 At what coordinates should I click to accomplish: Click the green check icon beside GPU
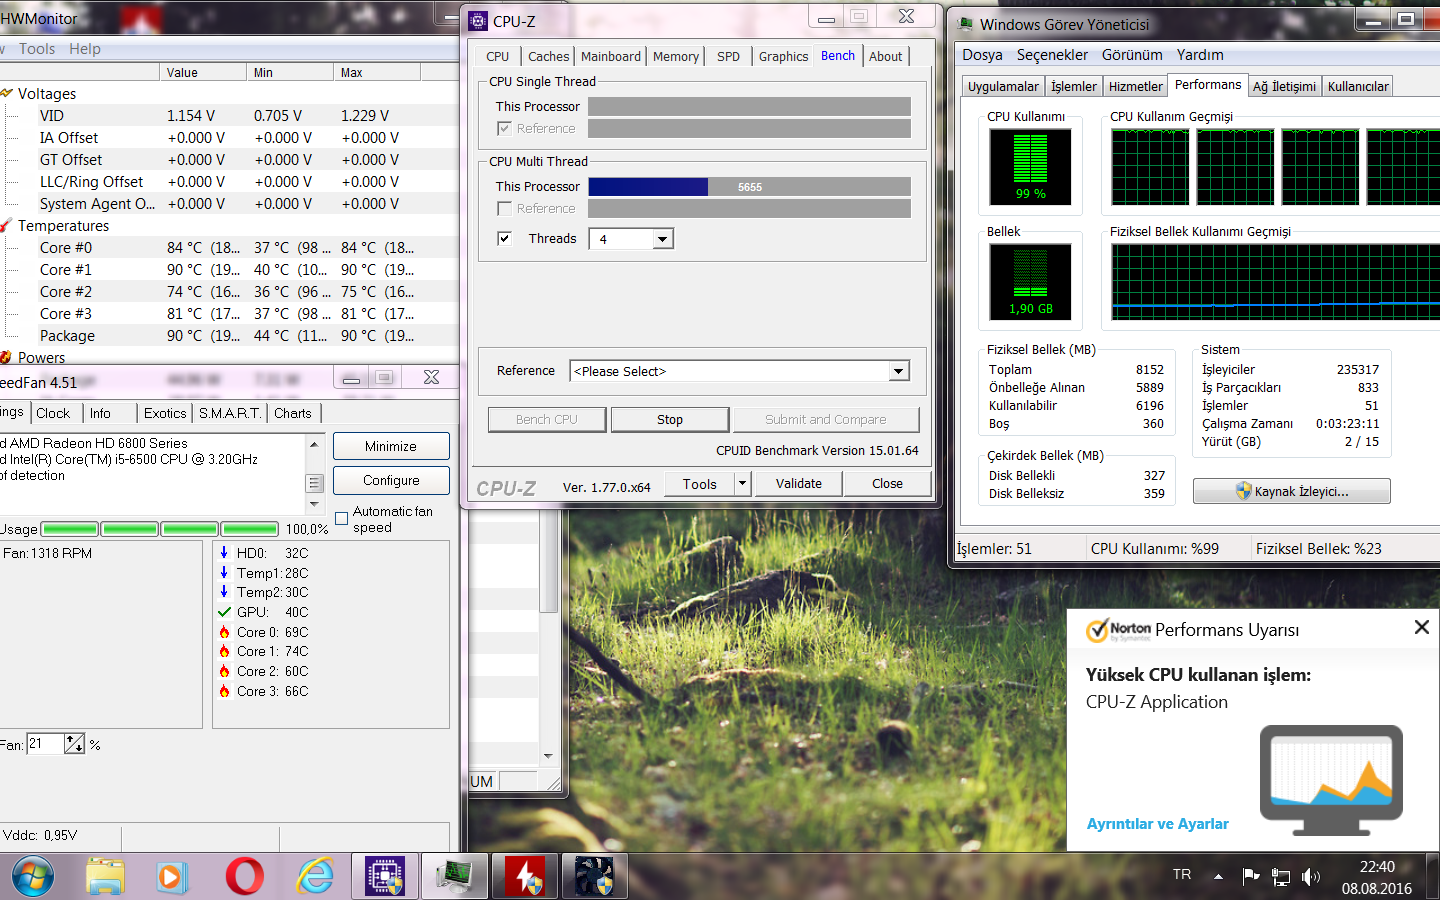[x=224, y=612]
